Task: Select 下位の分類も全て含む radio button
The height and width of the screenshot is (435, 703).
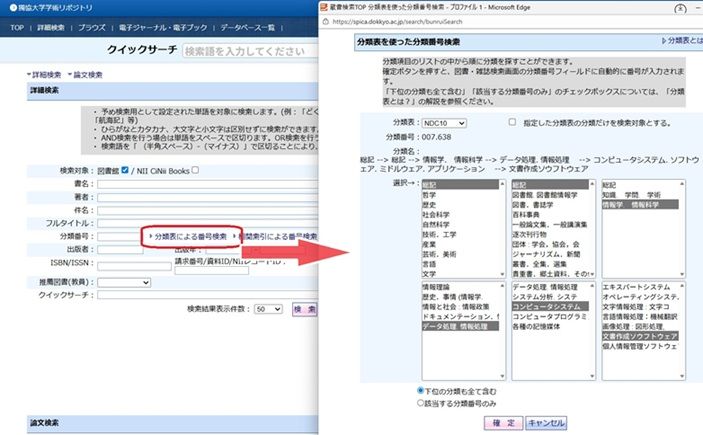Action: click(x=421, y=391)
